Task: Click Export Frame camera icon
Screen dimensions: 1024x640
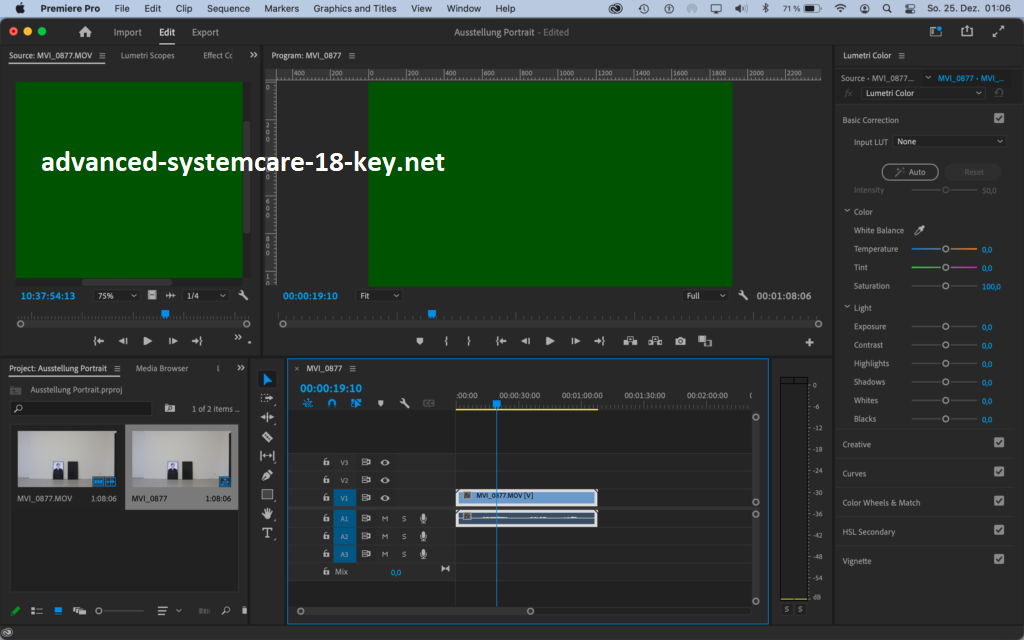Action: click(x=680, y=341)
